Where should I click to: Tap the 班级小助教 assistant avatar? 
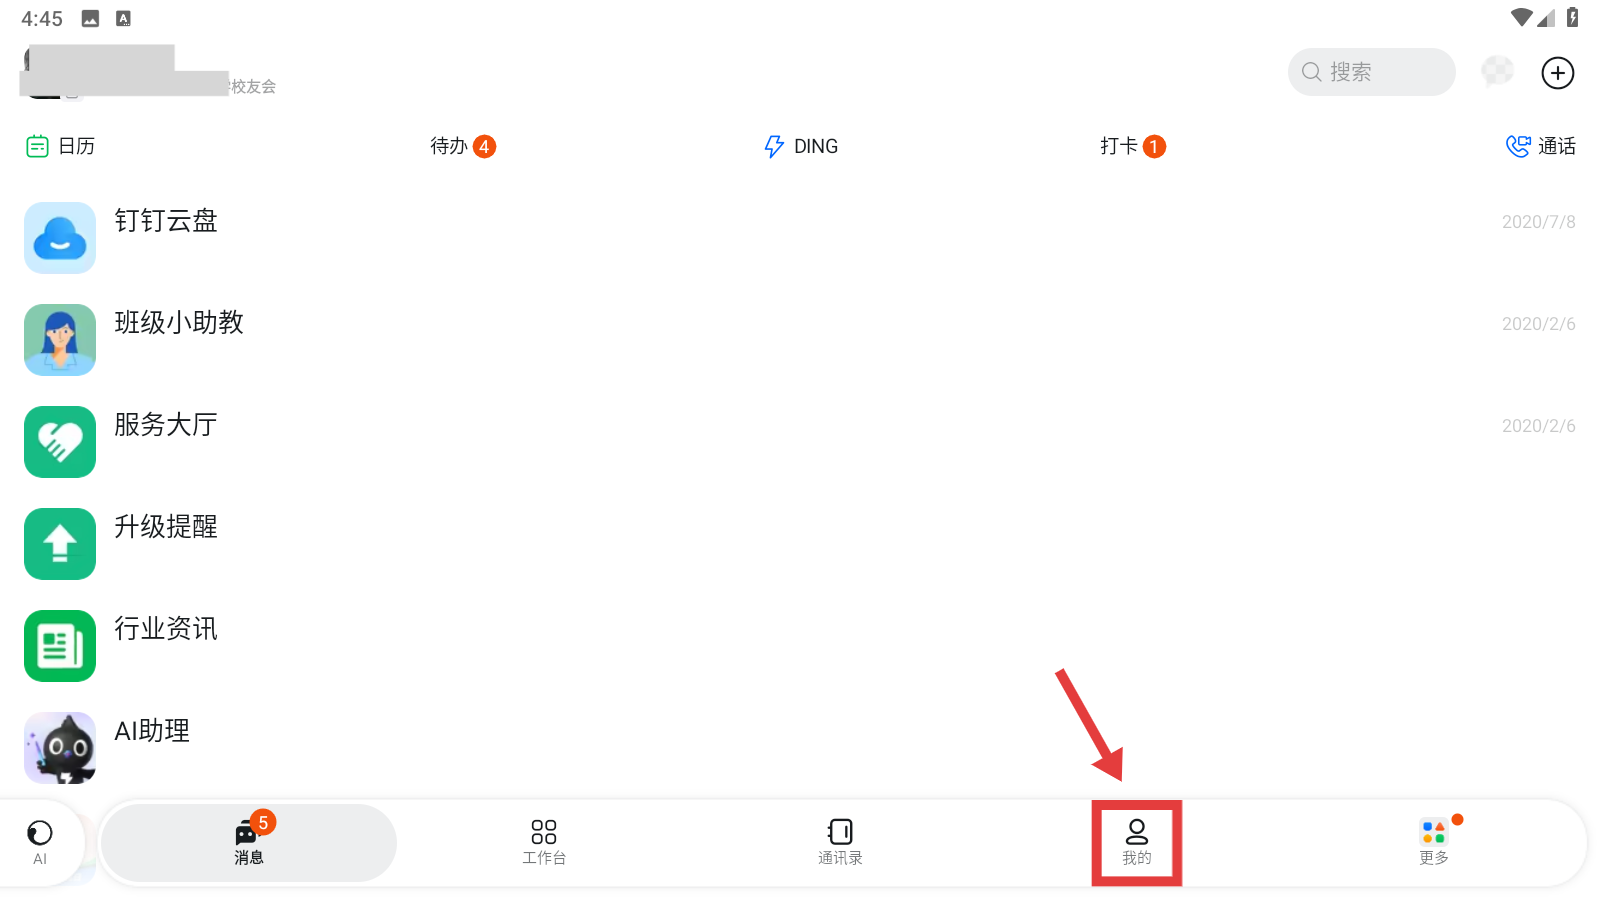(x=60, y=340)
